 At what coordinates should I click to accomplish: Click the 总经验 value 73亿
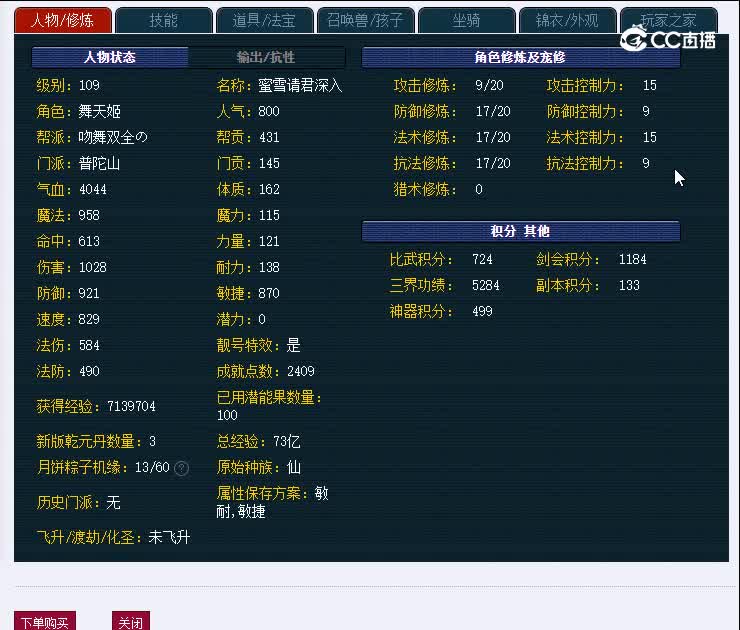point(287,442)
